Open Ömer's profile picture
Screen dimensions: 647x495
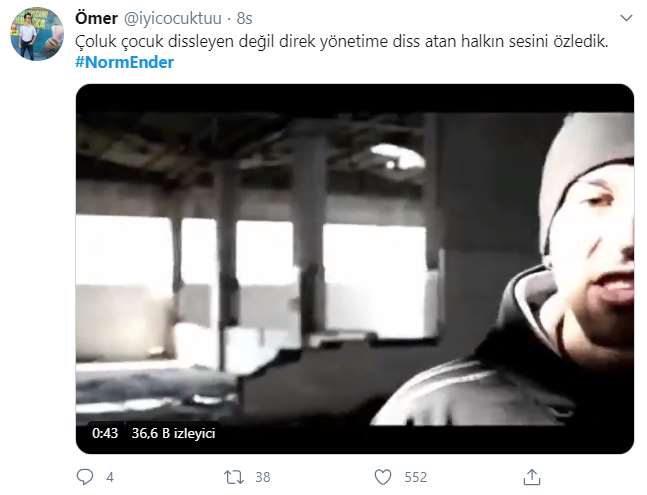pyautogui.click(x=37, y=34)
